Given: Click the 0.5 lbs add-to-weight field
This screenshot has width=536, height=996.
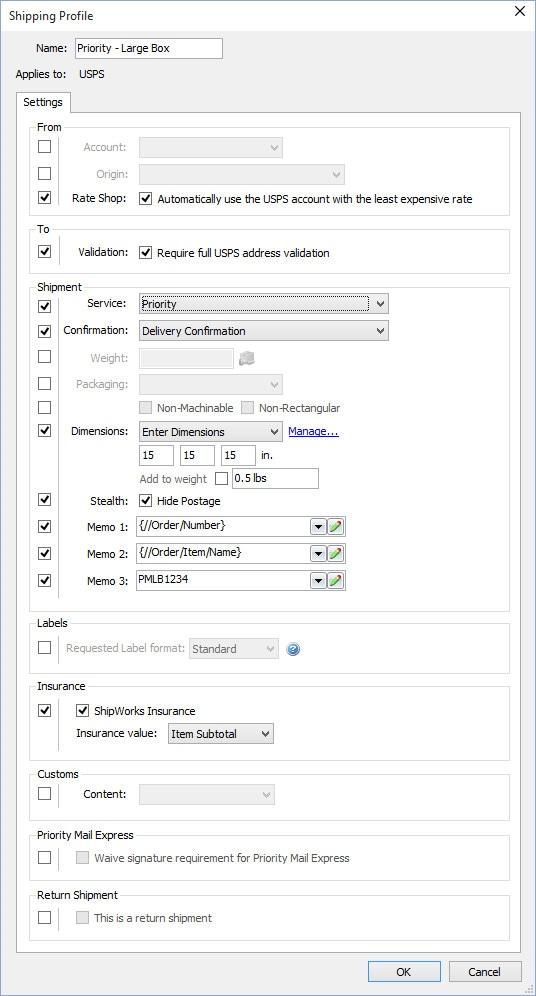Looking at the screenshot, I should pyautogui.click(x=275, y=478).
